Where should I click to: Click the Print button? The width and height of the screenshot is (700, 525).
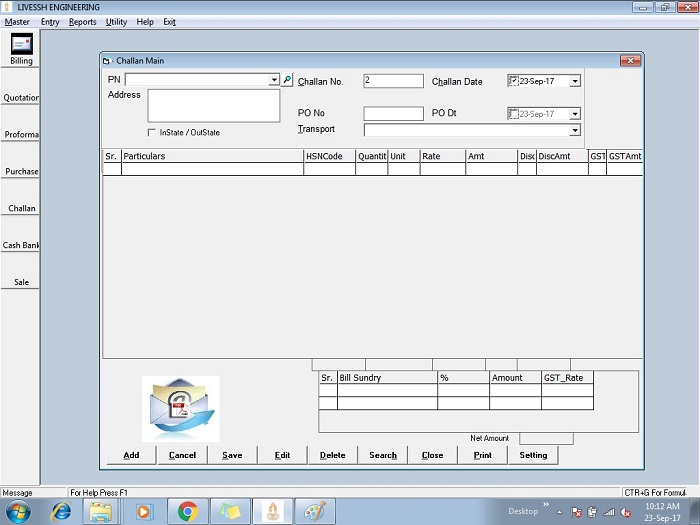click(482, 455)
